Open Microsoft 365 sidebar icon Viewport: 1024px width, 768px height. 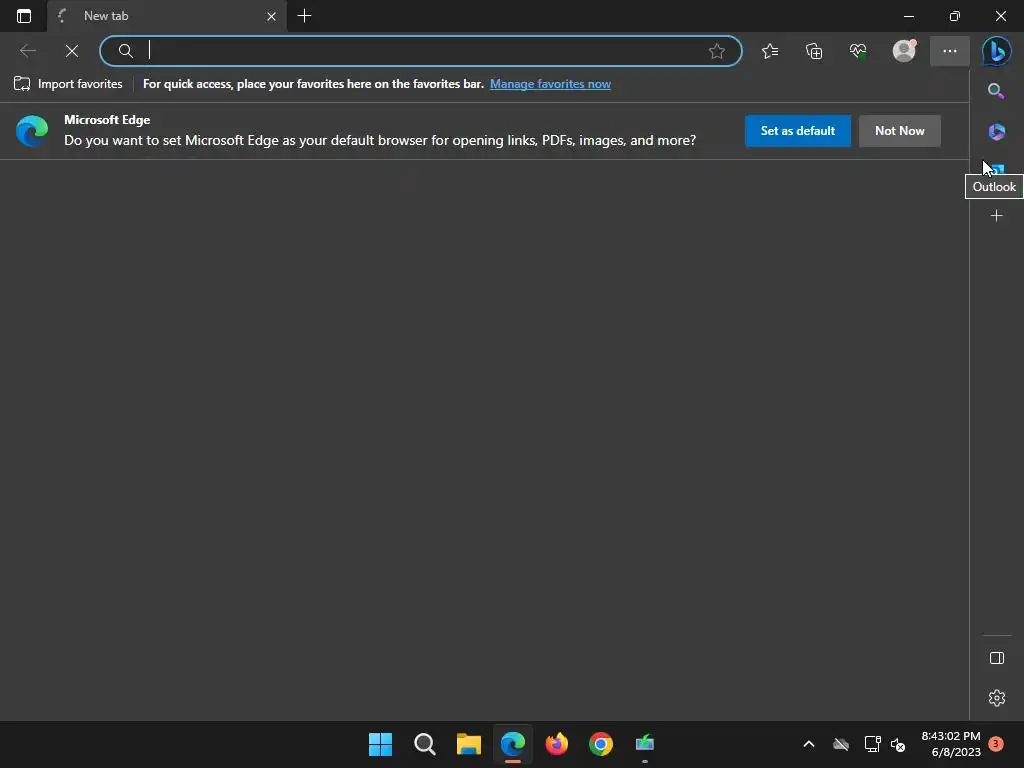point(997,131)
